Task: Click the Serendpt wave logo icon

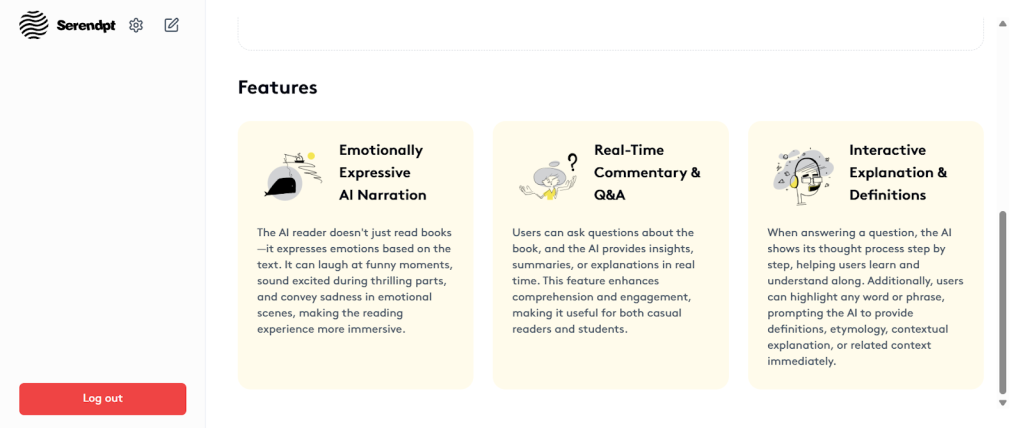Action: pyautogui.click(x=33, y=25)
